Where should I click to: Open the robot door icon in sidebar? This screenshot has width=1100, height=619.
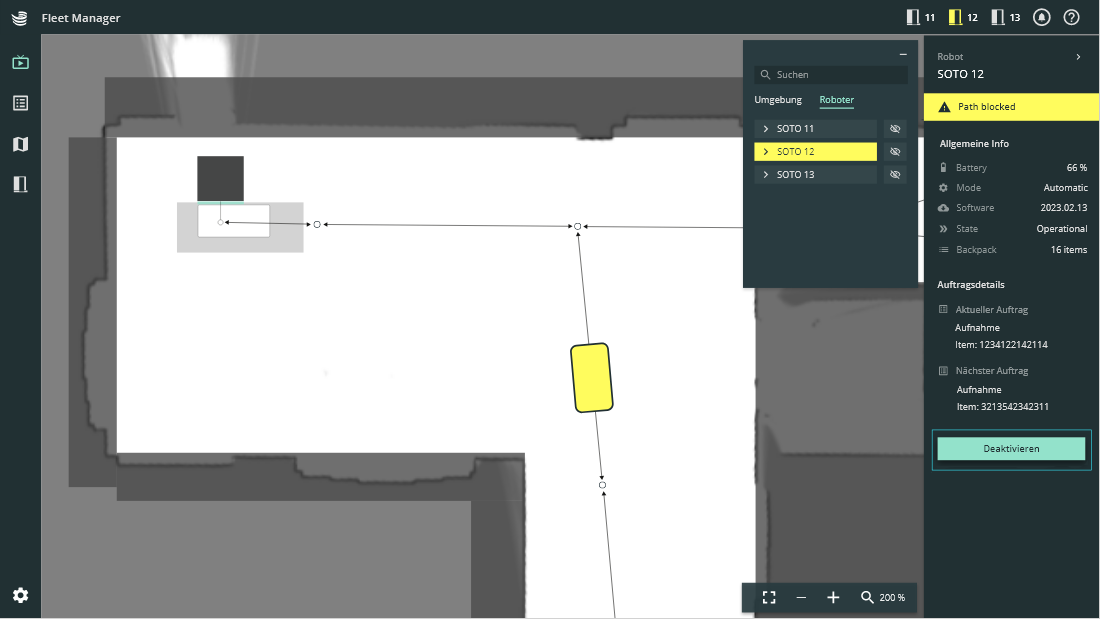(20, 184)
